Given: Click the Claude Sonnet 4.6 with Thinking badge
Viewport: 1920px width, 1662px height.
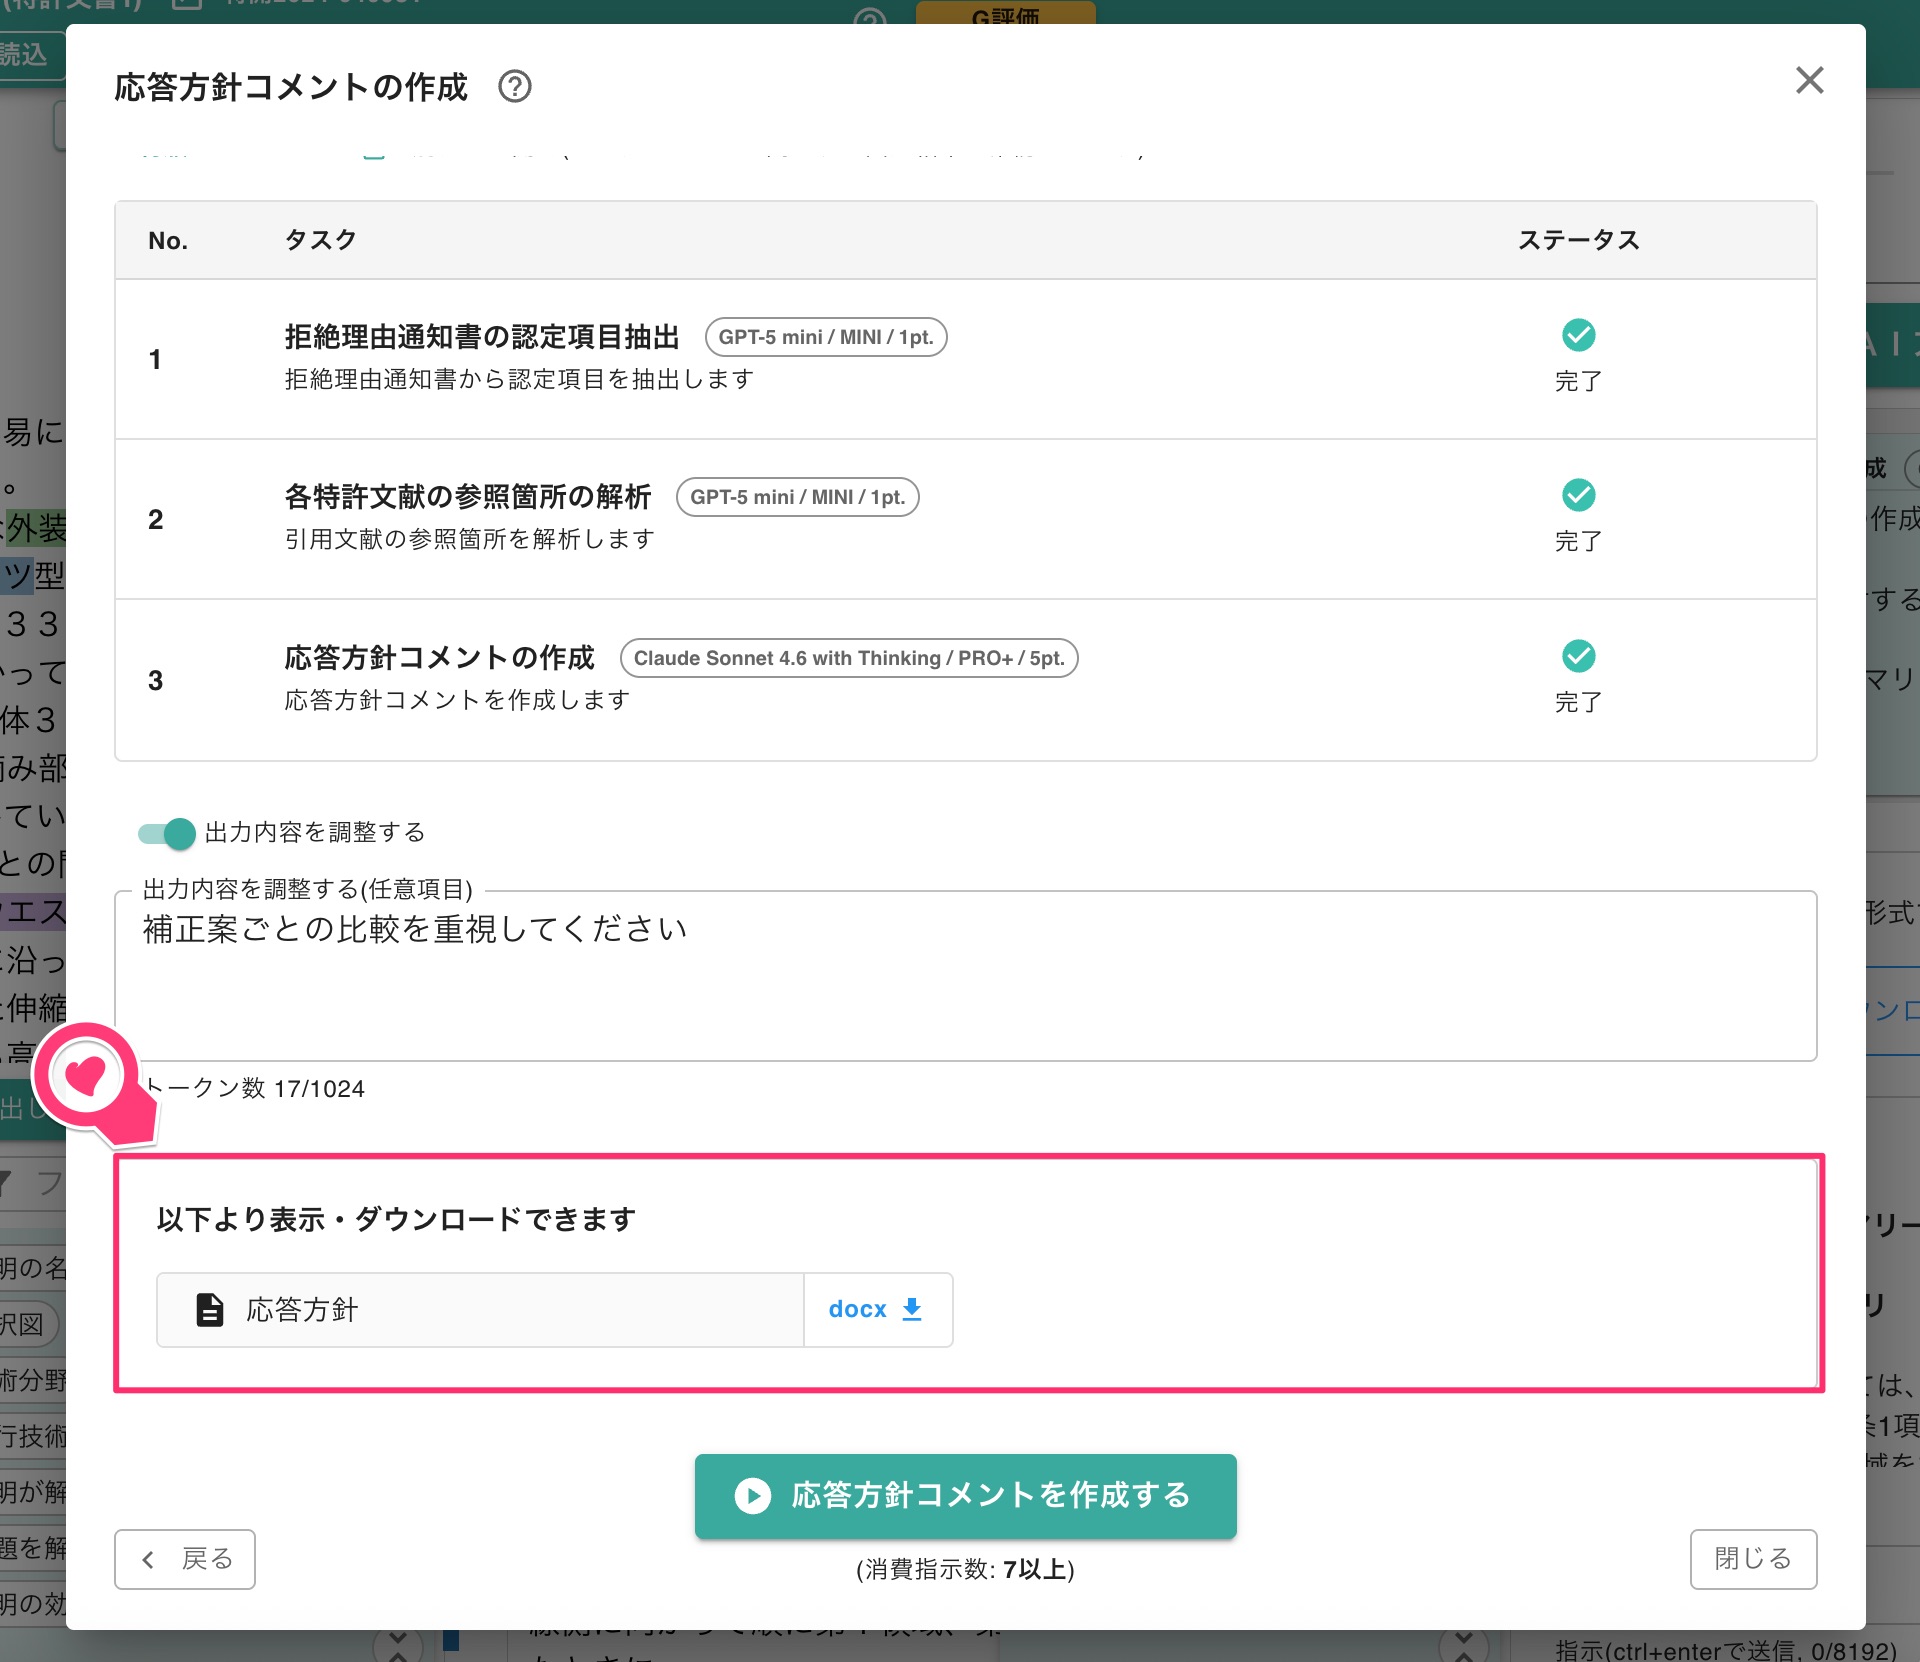Looking at the screenshot, I should [x=849, y=658].
